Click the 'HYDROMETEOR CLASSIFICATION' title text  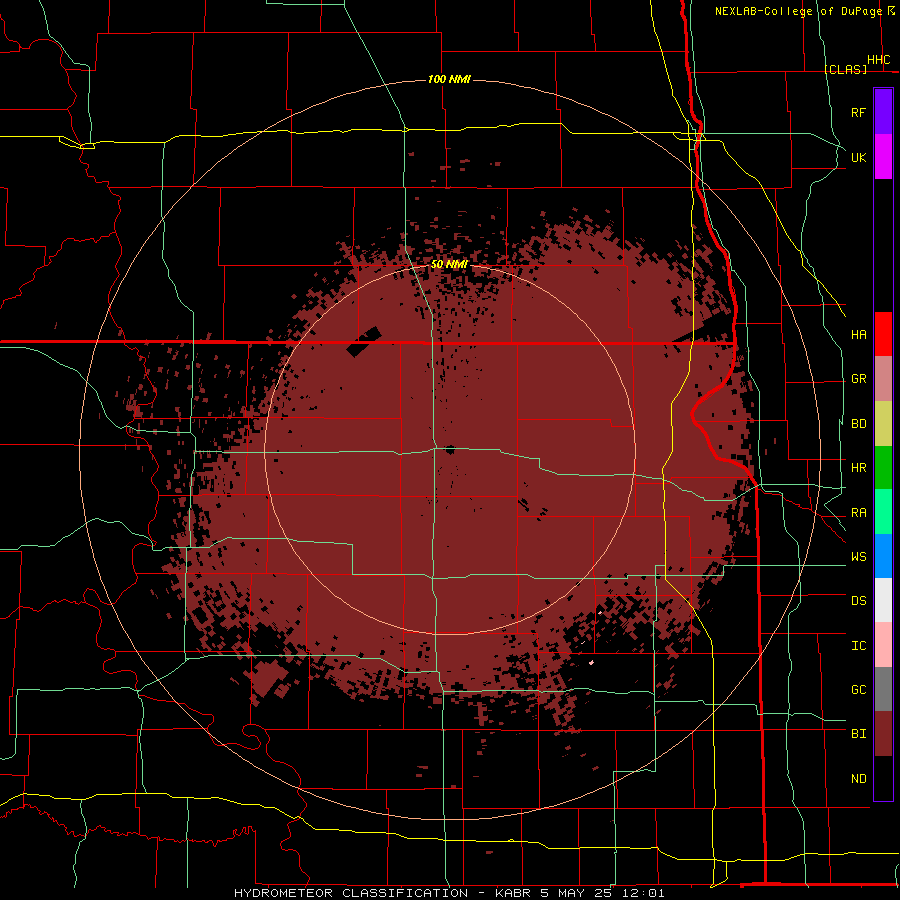351,893
